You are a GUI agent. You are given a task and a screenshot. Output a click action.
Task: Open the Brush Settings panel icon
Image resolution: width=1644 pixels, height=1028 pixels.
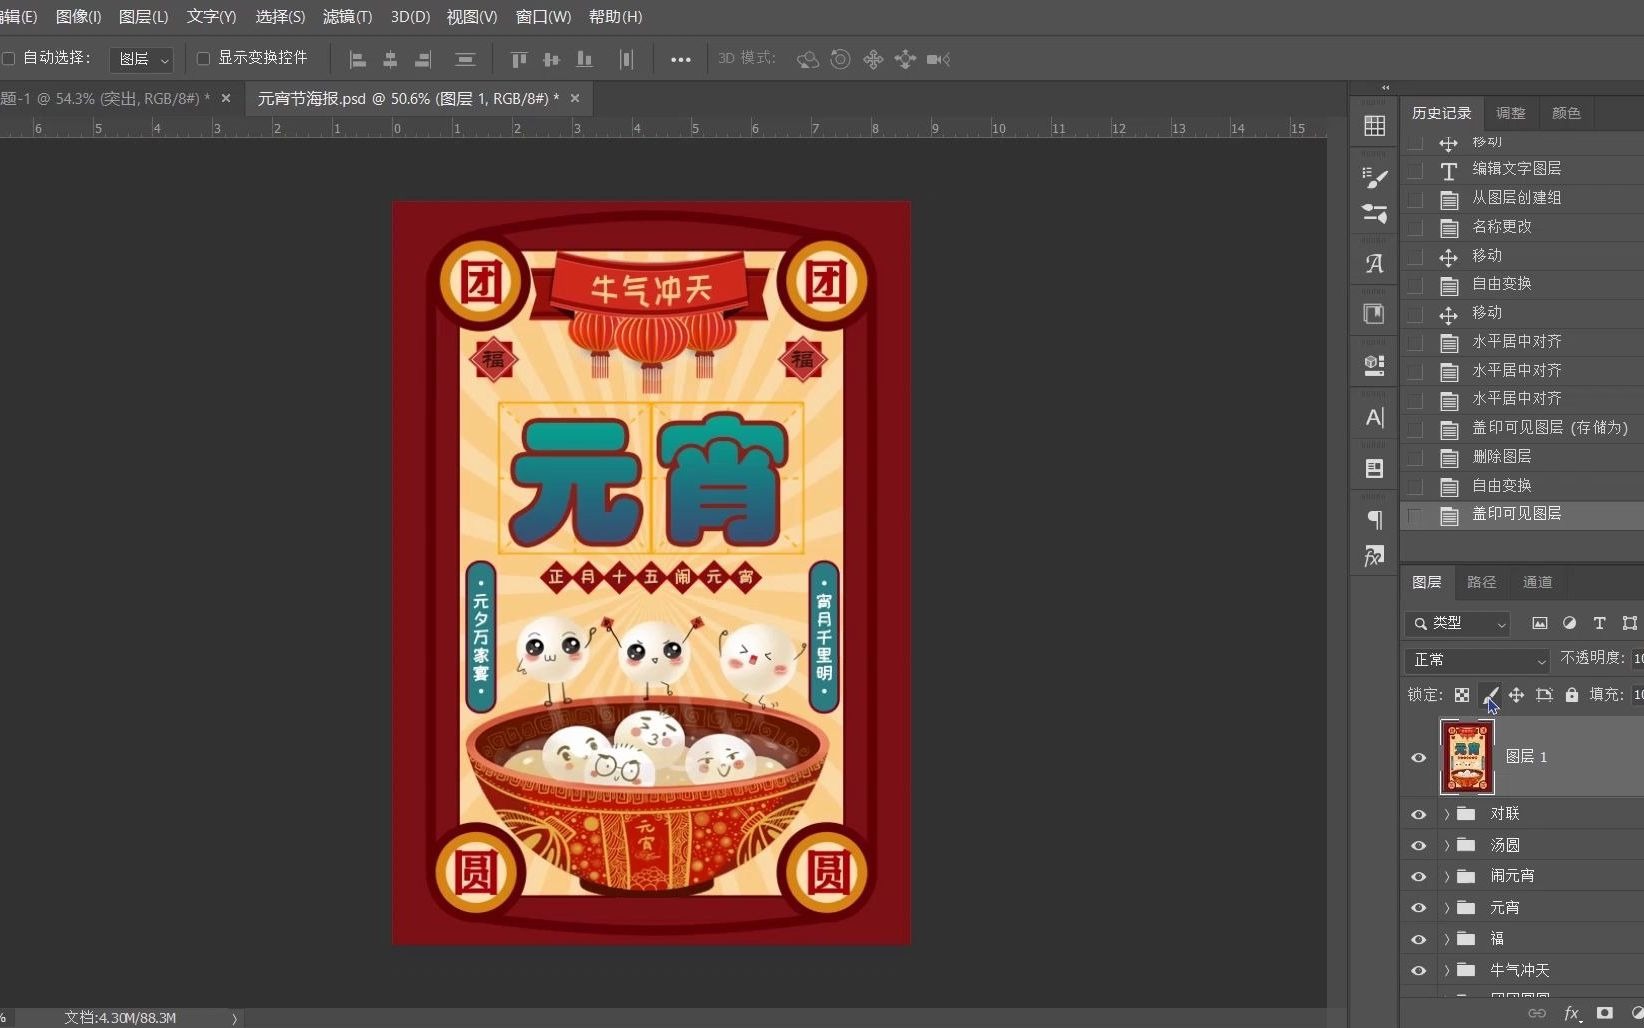(1374, 178)
